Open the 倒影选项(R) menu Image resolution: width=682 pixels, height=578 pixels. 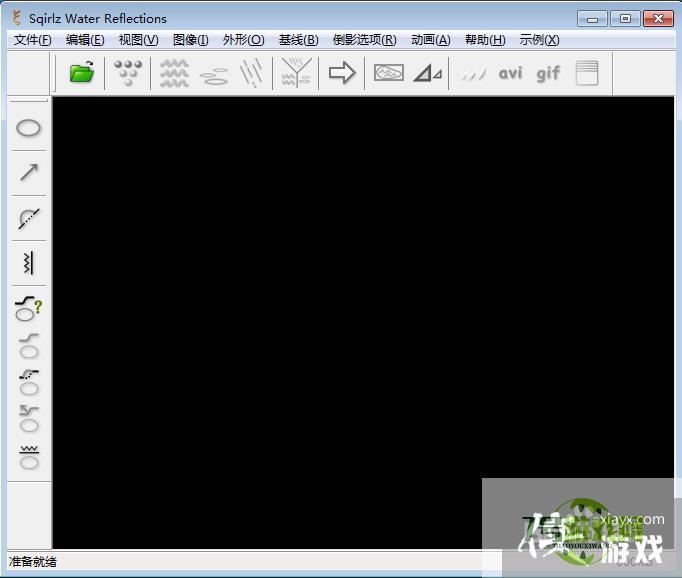(364, 40)
